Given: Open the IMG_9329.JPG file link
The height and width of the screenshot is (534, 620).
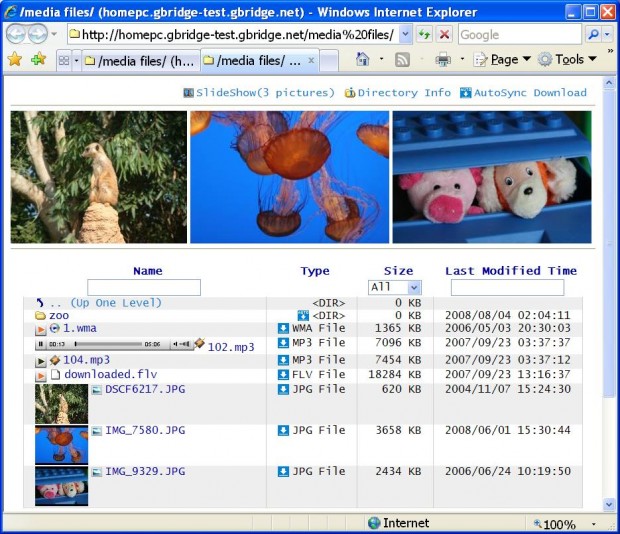Looking at the screenshot, I should point(145,472).
